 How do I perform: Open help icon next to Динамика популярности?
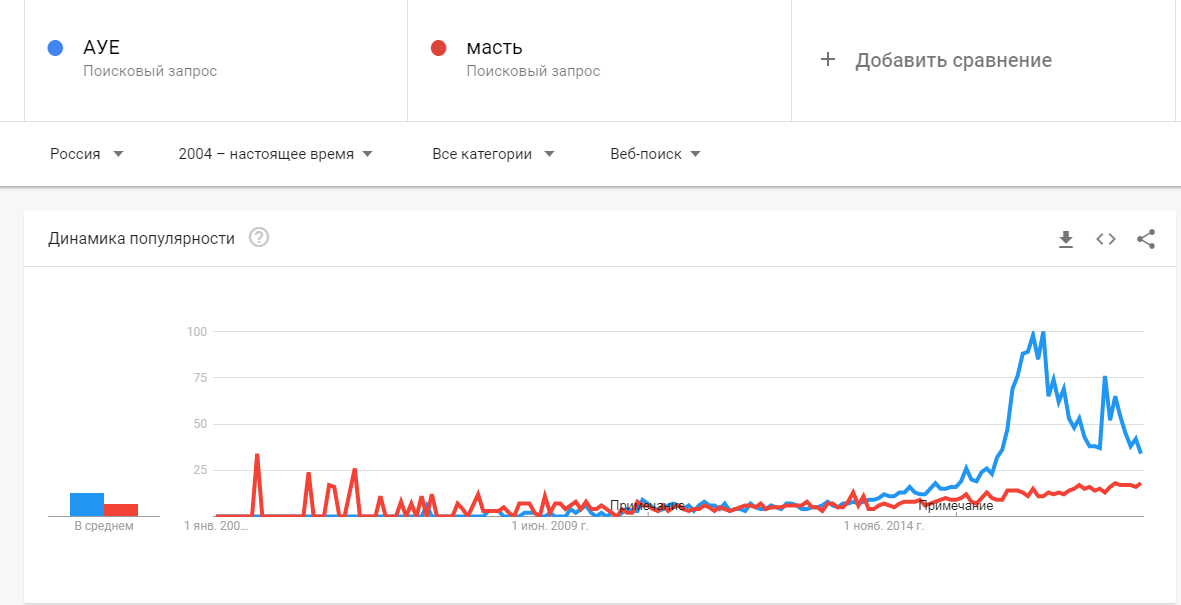pyautogui.click(x=259, y=238)
